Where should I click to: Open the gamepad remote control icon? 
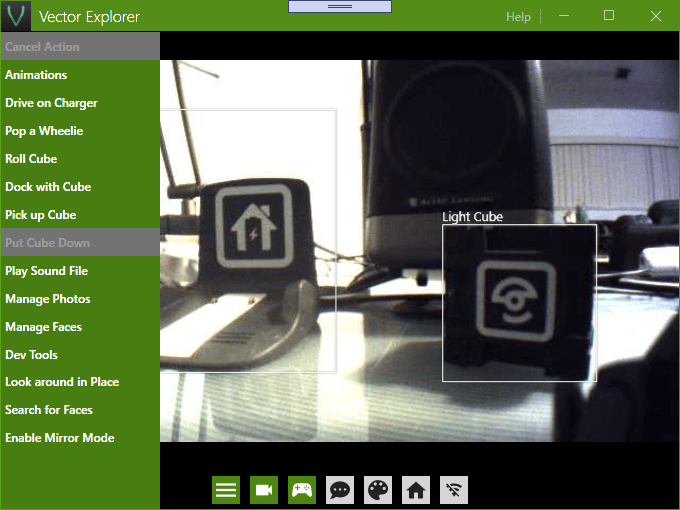[302, 490]
